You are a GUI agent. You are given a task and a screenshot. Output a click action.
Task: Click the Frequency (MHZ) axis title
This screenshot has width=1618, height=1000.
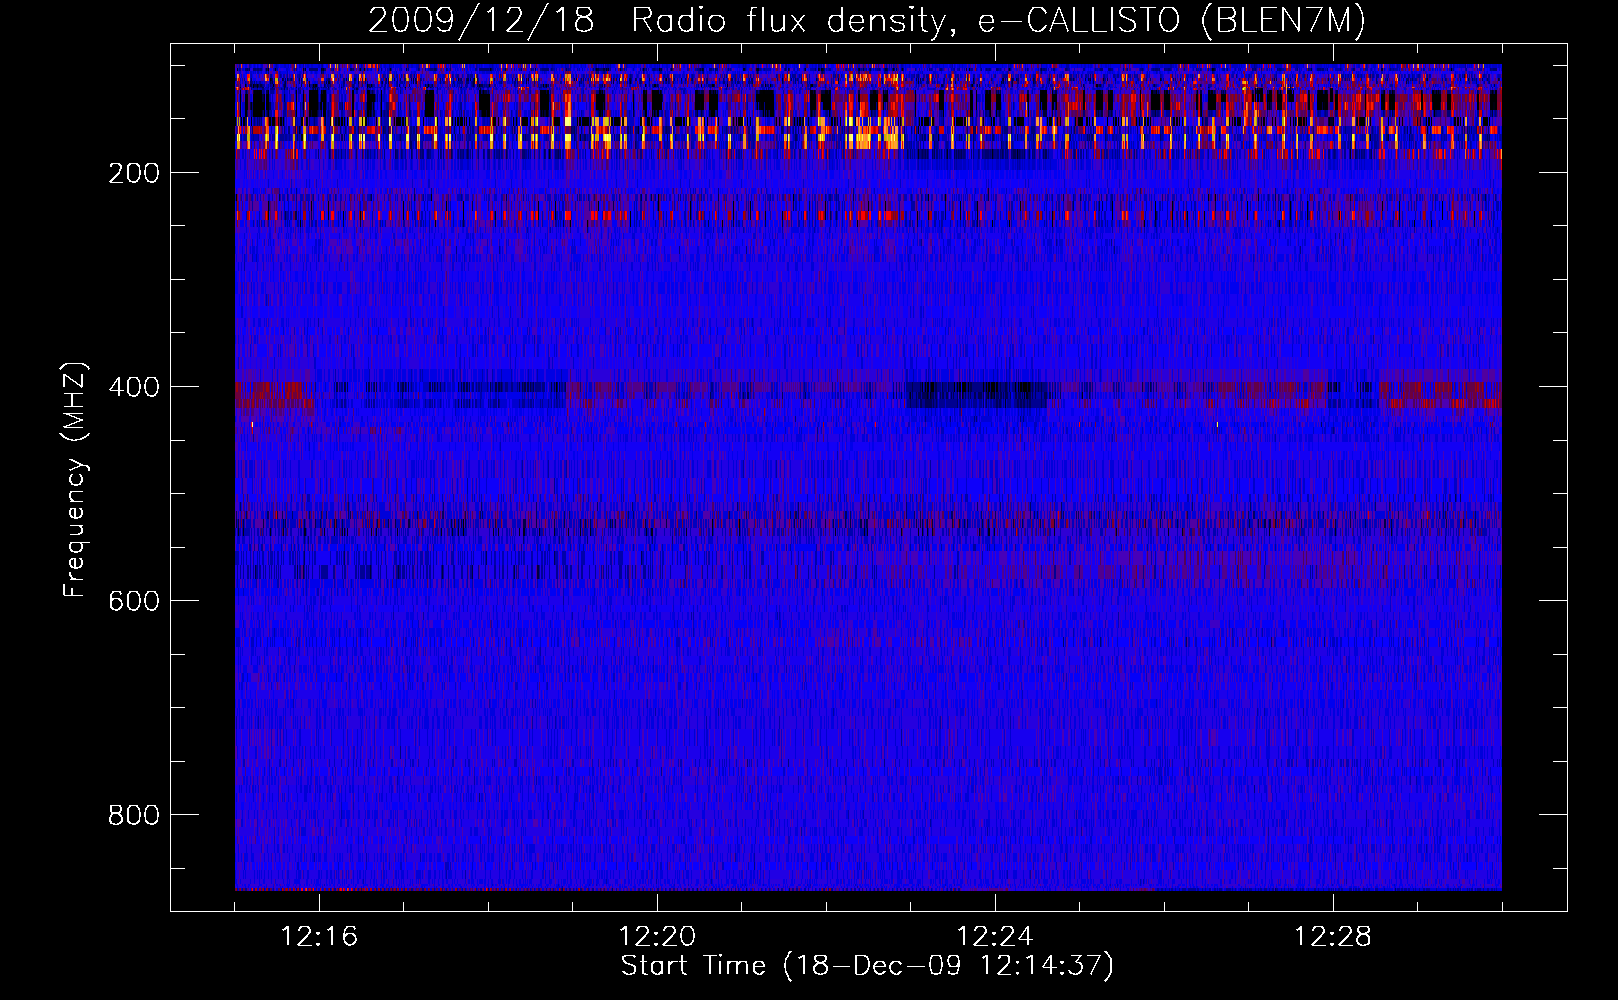[75, 479]
